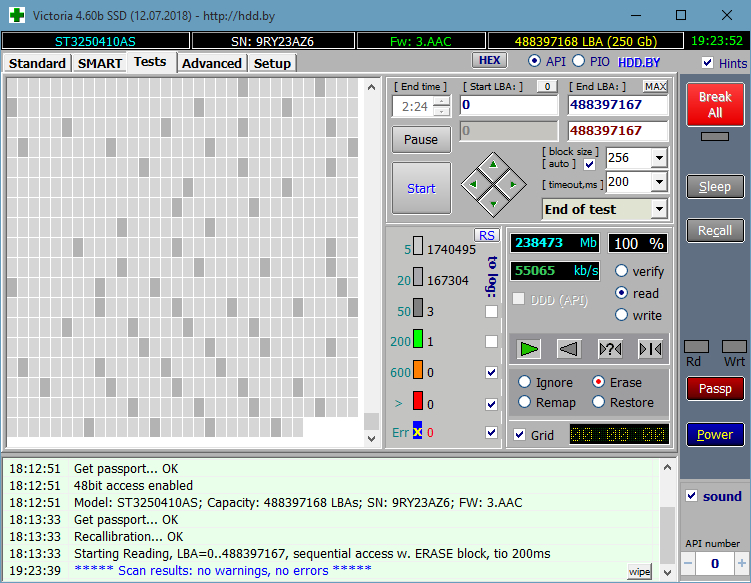Choose random seek mode icon
751x583 pixels.
click(610, 349)
